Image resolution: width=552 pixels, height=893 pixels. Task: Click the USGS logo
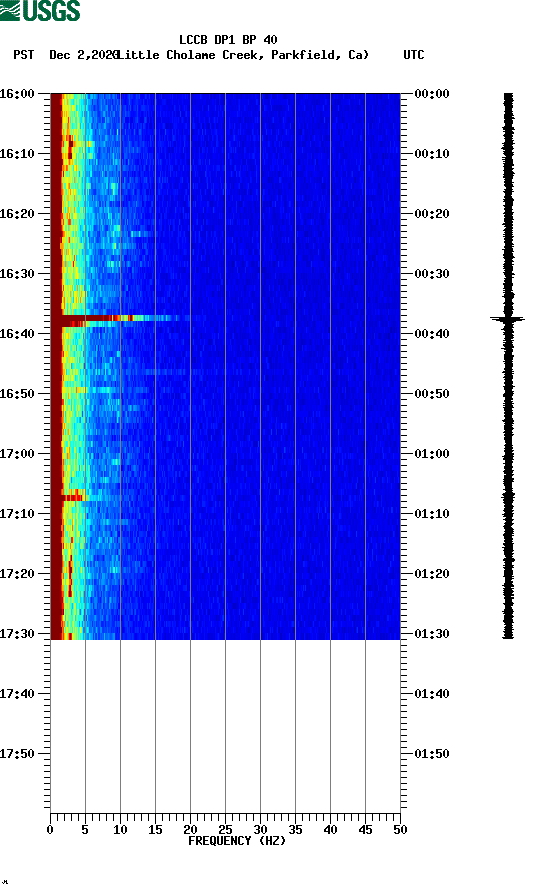pyautogui.click(x=40, y=10)
